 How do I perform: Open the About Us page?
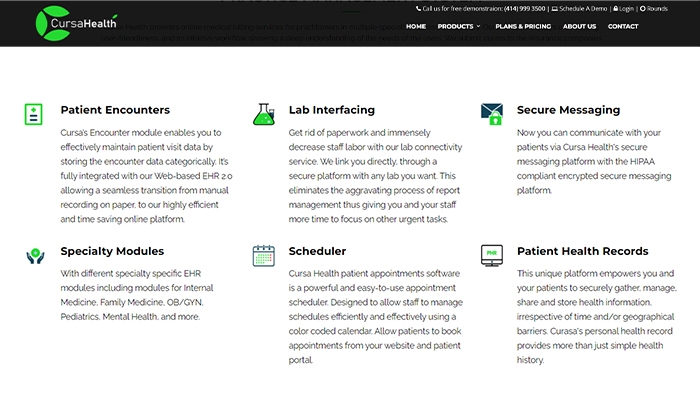tap(579, 26)
